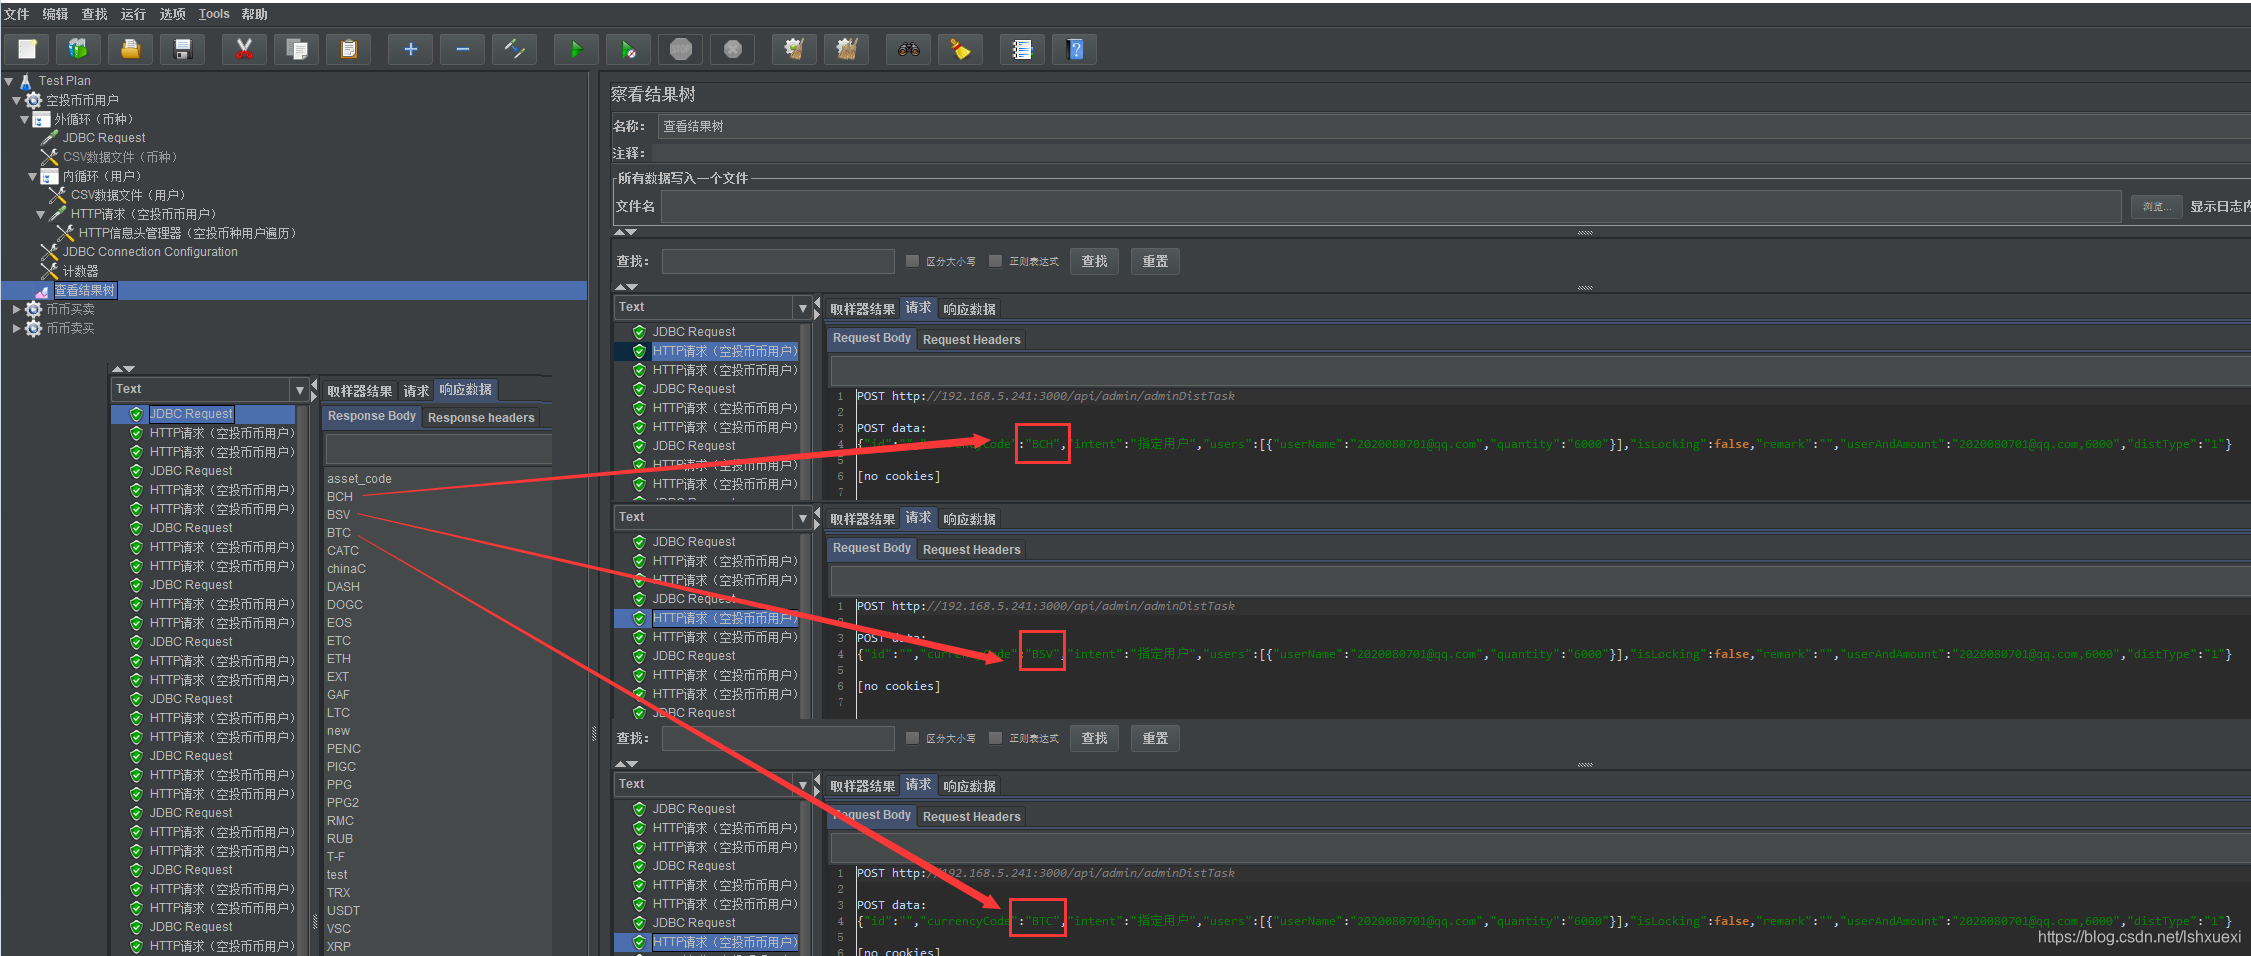Click the Shutdown round X icon
This screenshot has width=2251, height=956.
click(733, 49)
